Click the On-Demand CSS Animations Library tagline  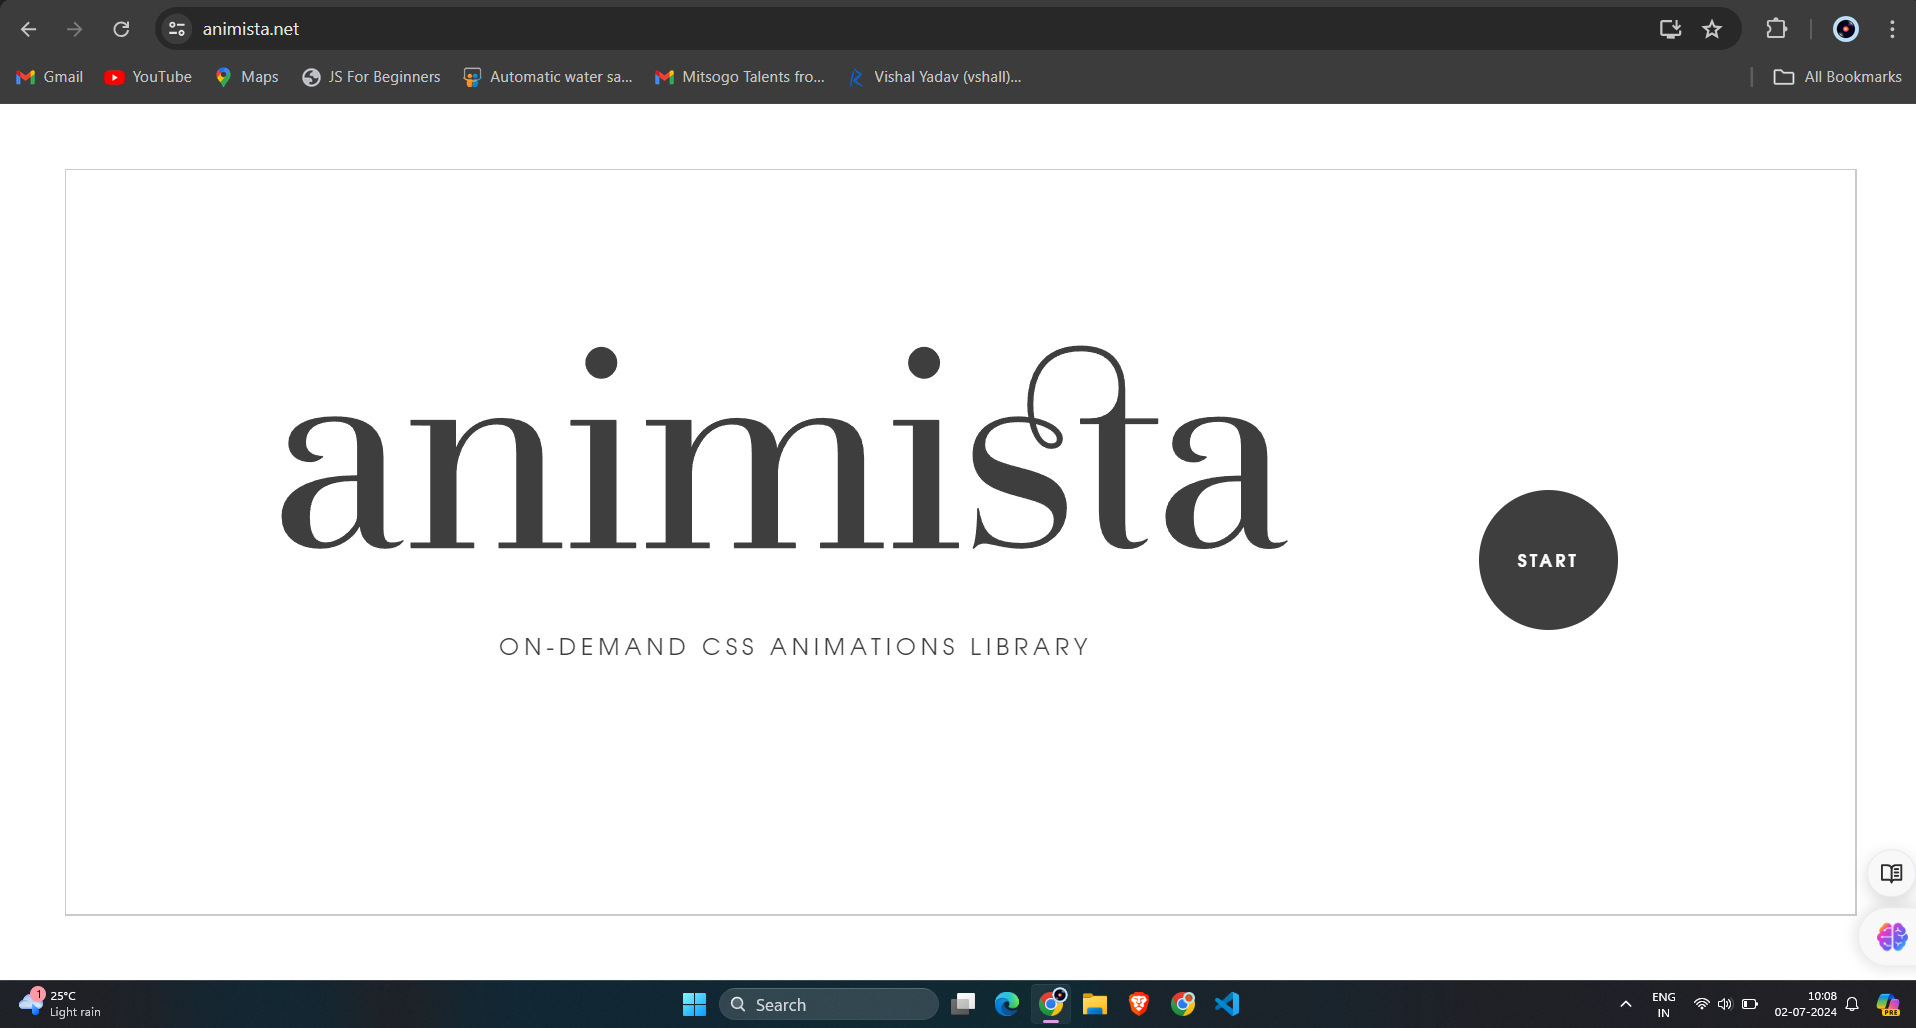pos(794,647)
